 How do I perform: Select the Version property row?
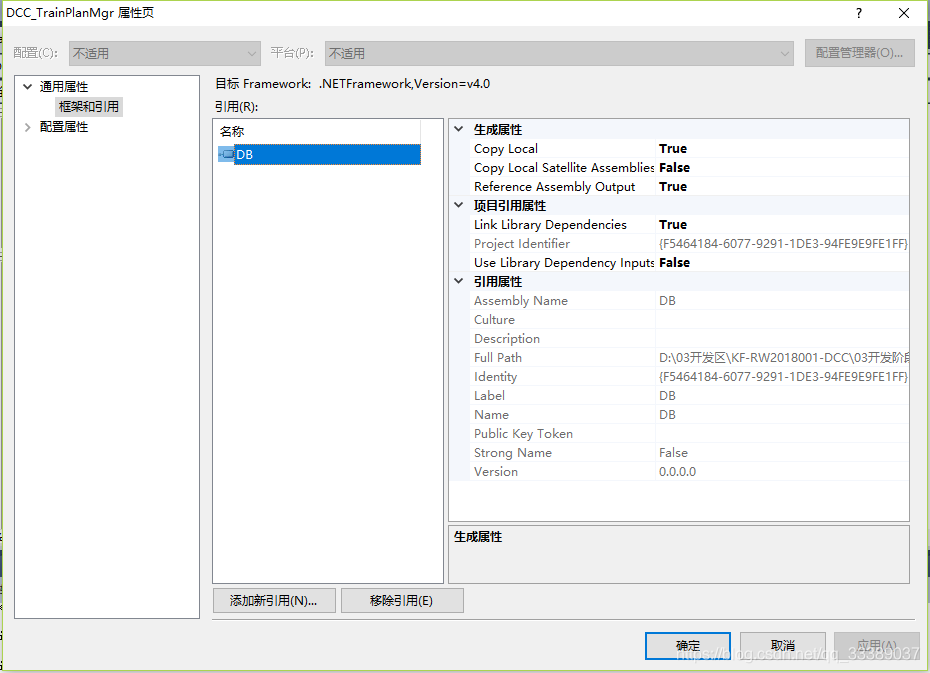coord(689,471)
